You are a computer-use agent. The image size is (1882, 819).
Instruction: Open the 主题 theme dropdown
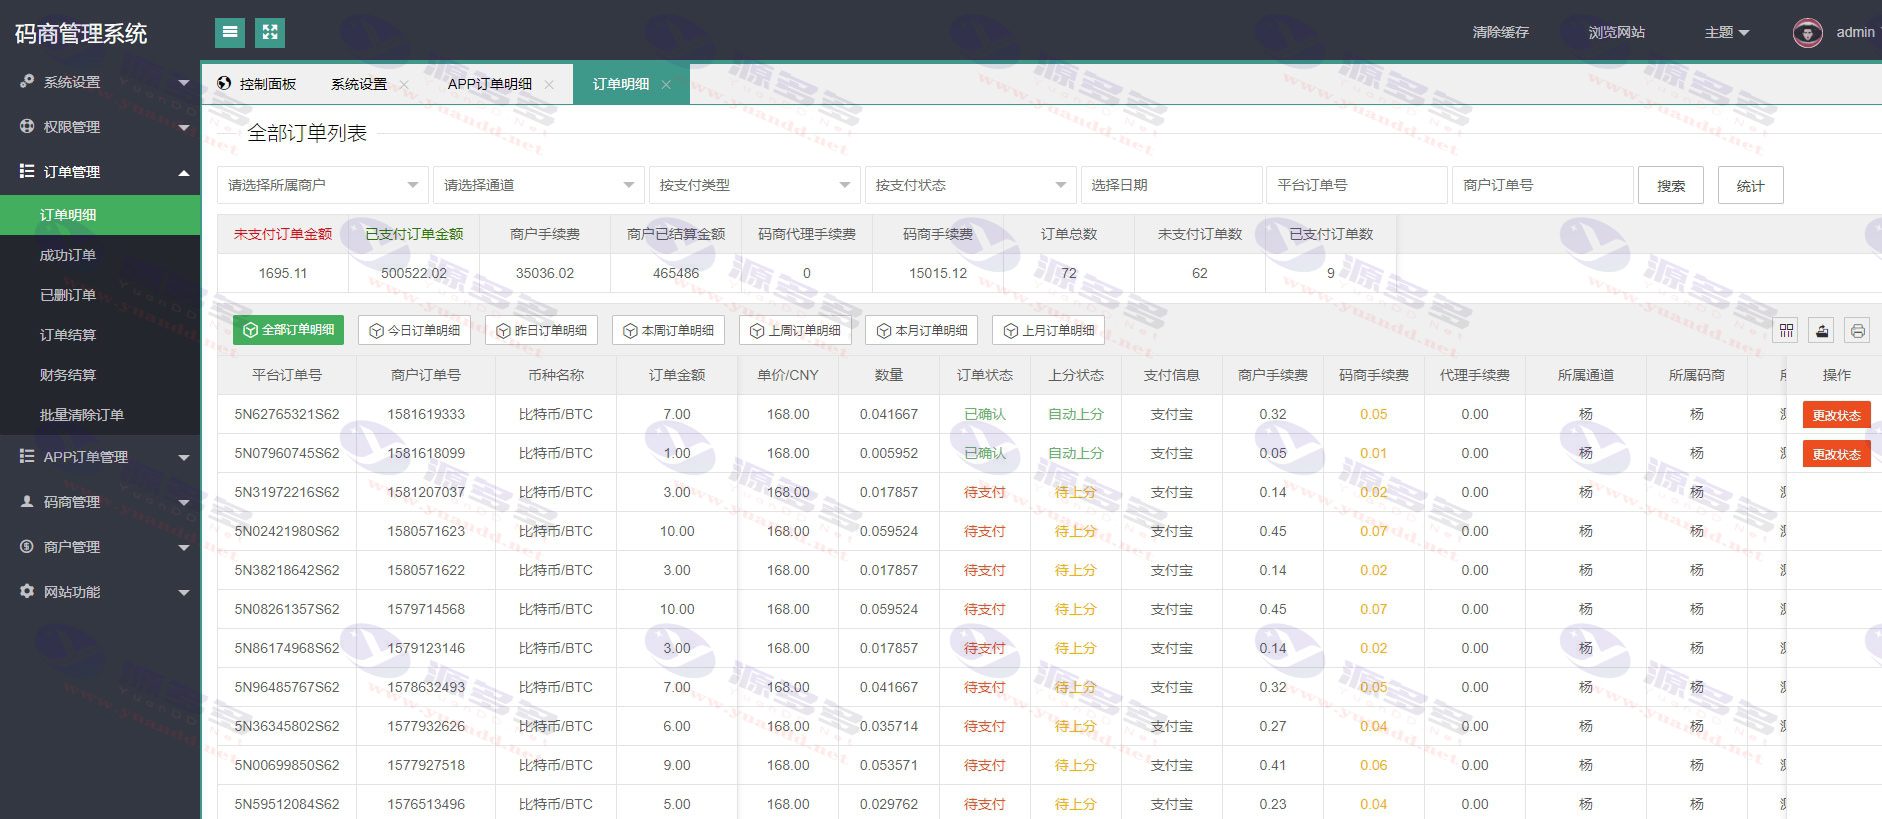[x=1727, y=32]
